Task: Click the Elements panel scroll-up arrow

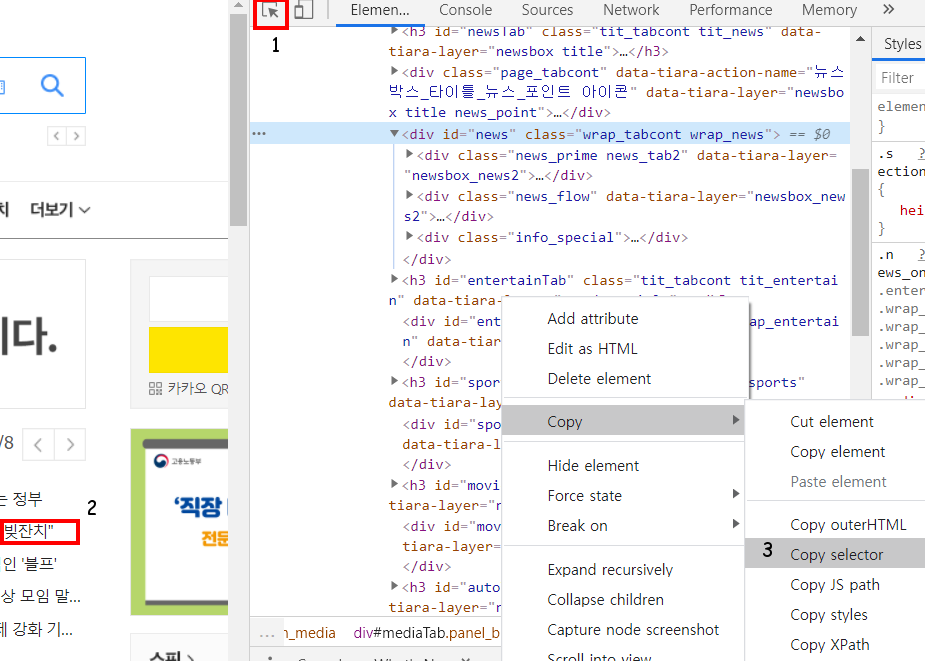Action: (860, 39)
